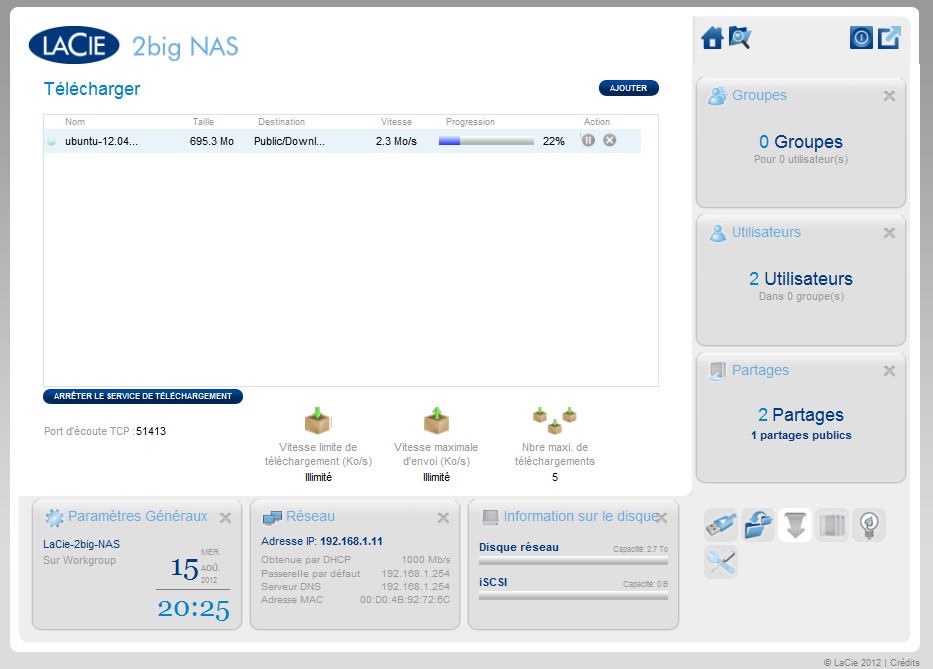The height and width of the screenshot is (669, 933).
Task: Click the Partages widget folder icon
Action: tap(718, 371)
